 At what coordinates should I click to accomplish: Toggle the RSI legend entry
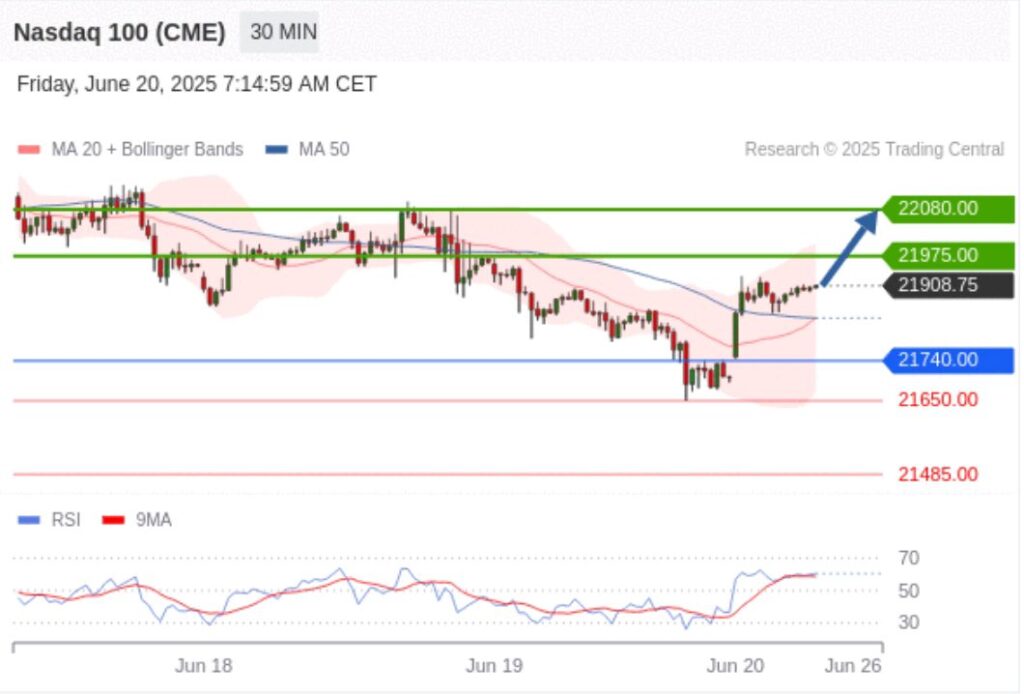(65, 520)
